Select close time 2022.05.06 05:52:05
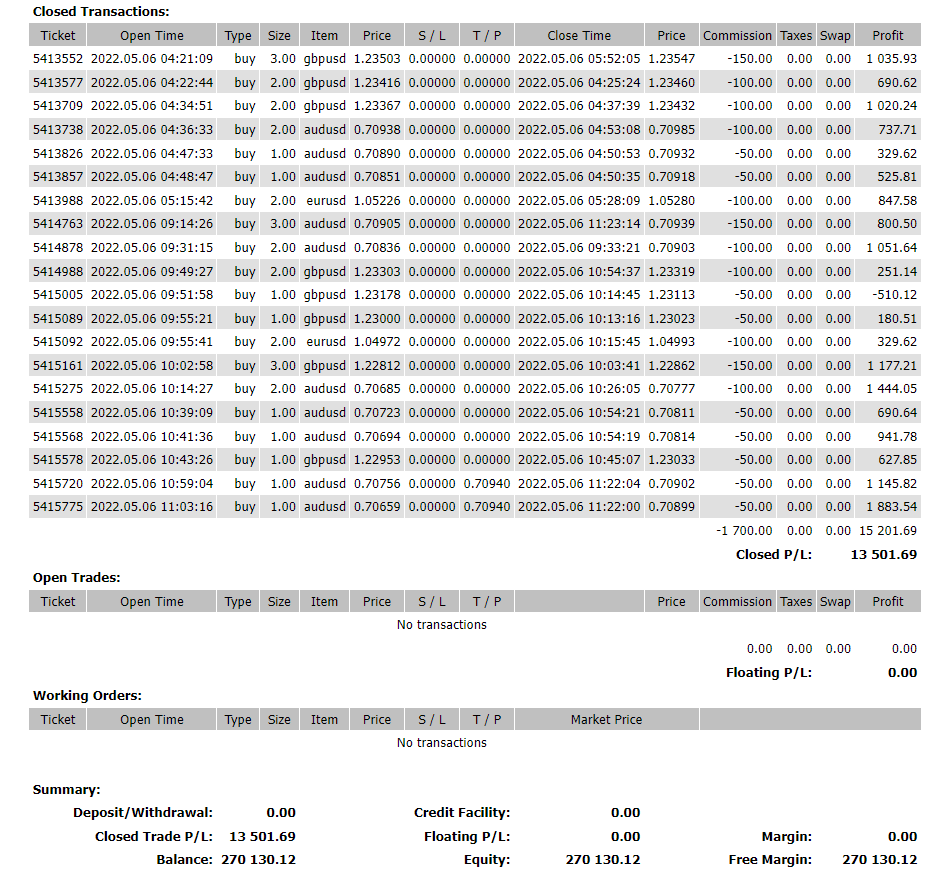The image size is (938, 877). pyautogui.click(x=579, y=59)
